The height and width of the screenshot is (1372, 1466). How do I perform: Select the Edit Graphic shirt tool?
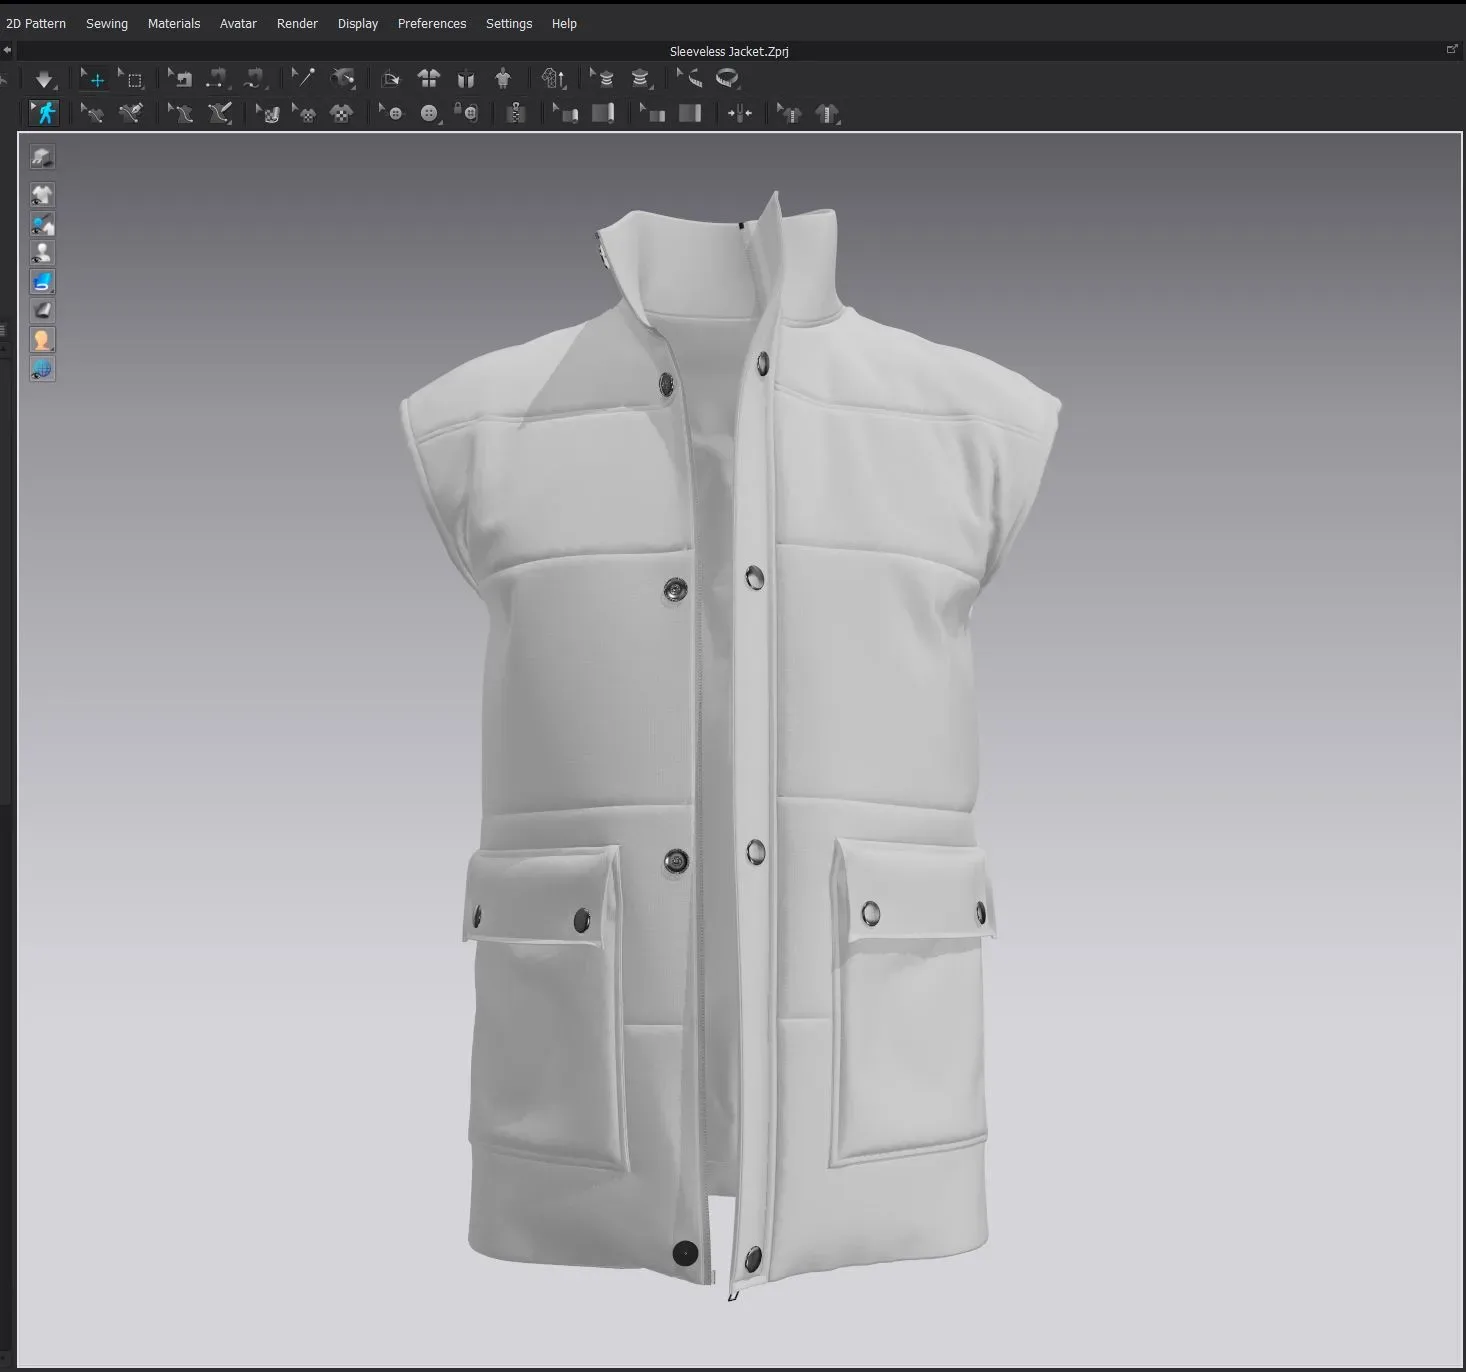tap(304, 113)
